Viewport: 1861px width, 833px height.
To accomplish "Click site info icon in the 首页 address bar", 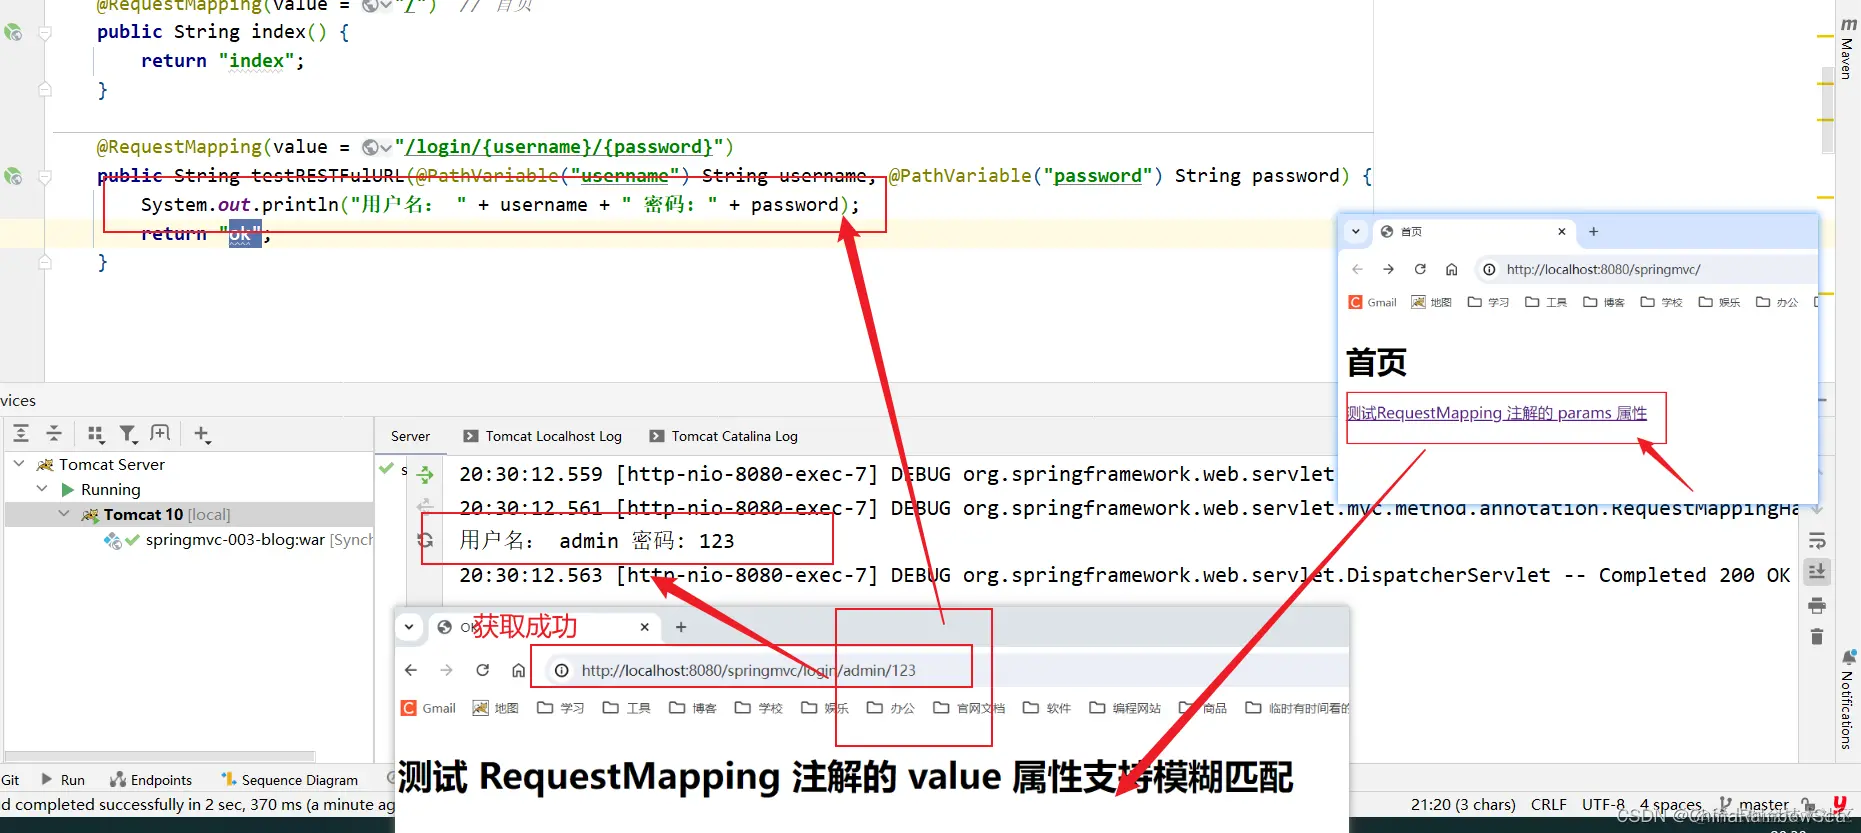I will point(1489,269).
